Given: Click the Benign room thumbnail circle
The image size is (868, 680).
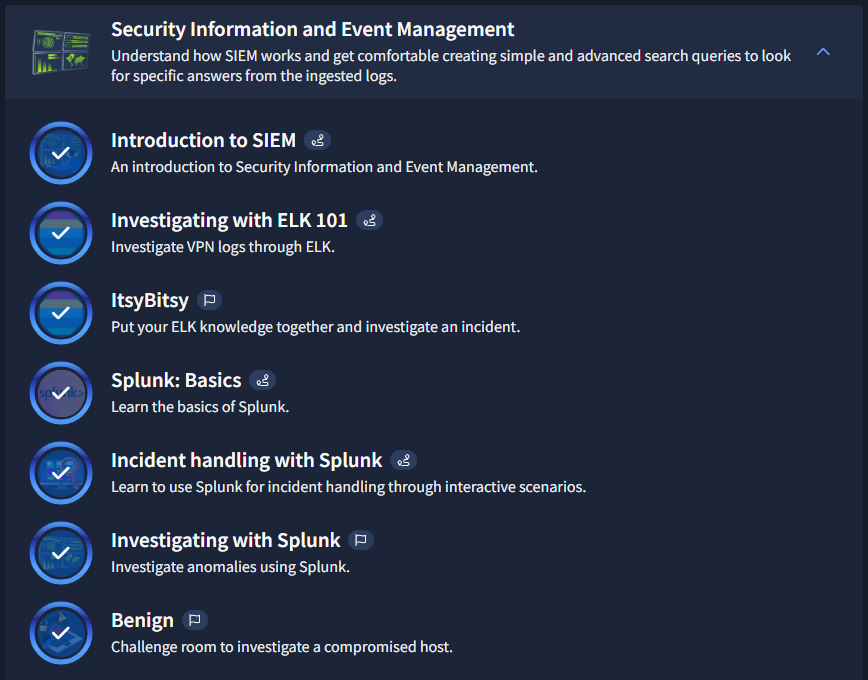Looking at the screenshot, I should click(x=61, y=633).
